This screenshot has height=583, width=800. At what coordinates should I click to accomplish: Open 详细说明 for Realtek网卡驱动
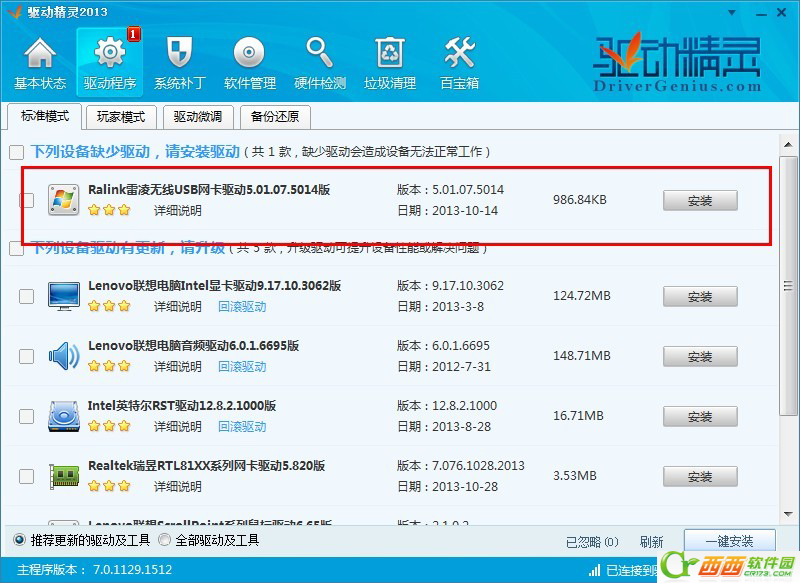coord(178,487)
